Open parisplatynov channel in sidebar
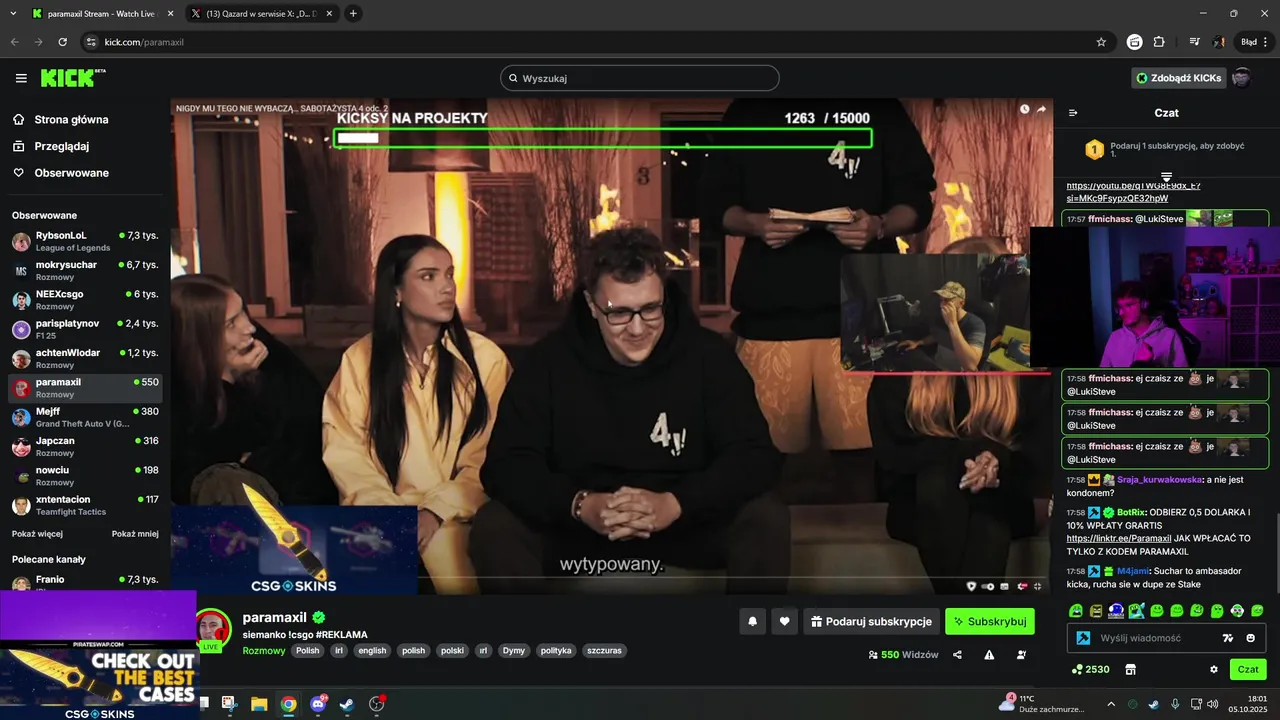Viewport: 1280px width, 720px height. tap(85, 329)
